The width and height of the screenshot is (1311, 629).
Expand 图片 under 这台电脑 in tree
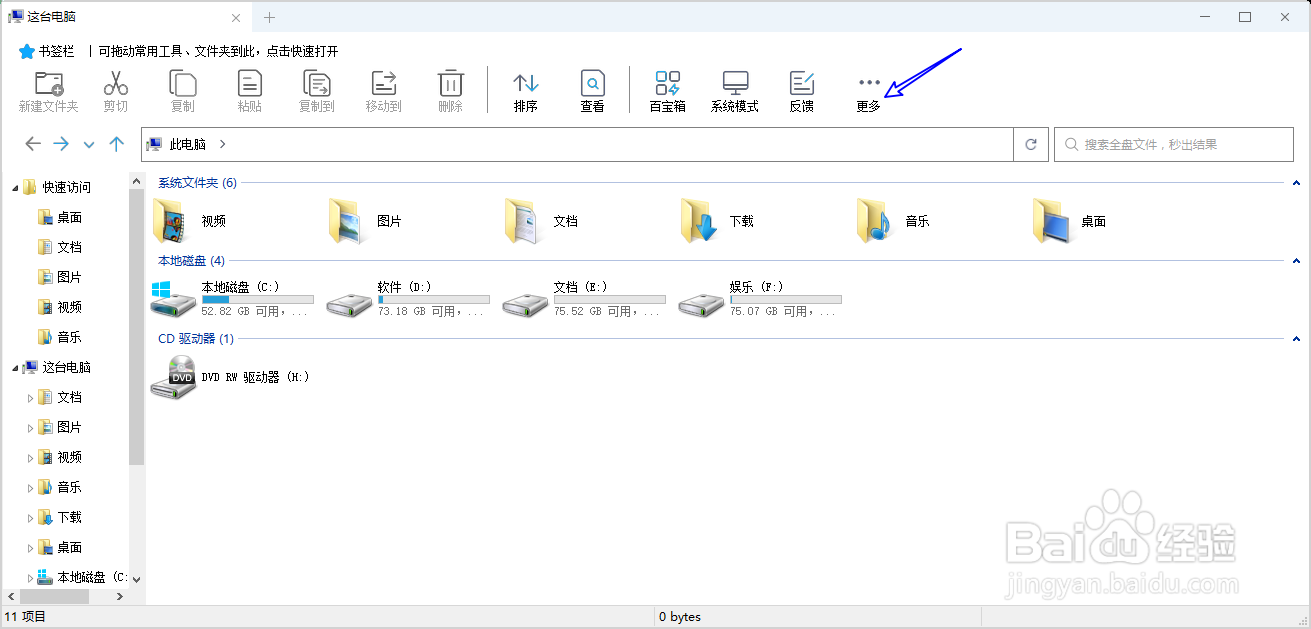coord(30,428)
